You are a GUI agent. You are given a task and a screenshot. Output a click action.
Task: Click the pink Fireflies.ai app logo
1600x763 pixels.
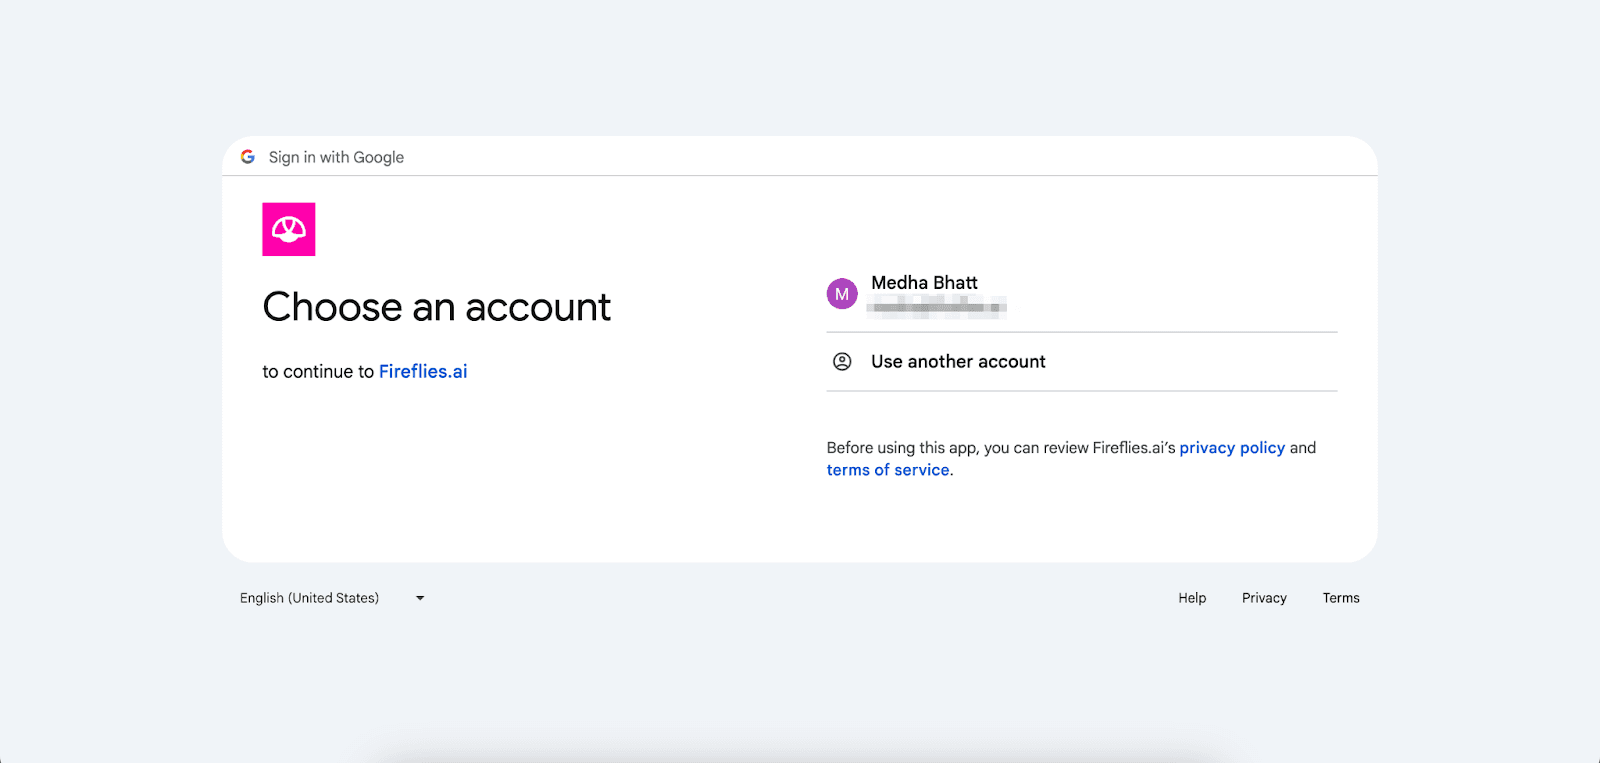click(x=289, y=229)
